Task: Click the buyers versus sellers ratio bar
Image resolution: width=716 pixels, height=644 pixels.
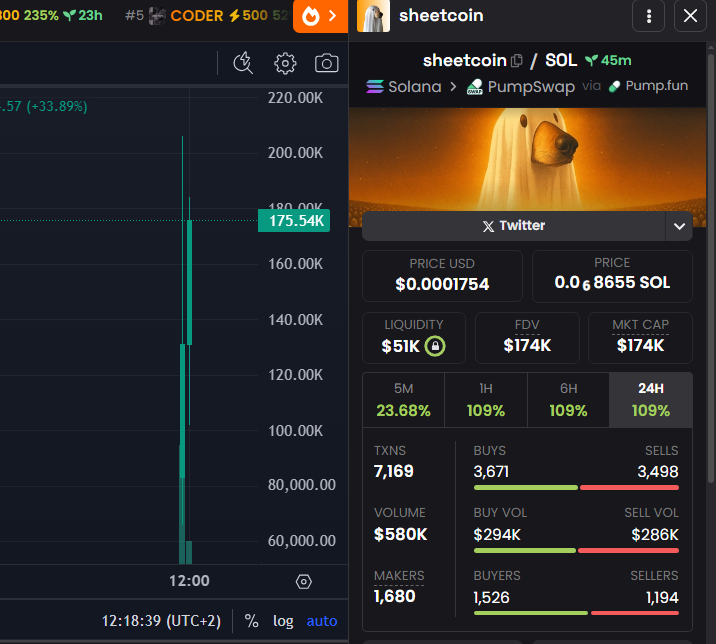Action: [x=576, y=613]
